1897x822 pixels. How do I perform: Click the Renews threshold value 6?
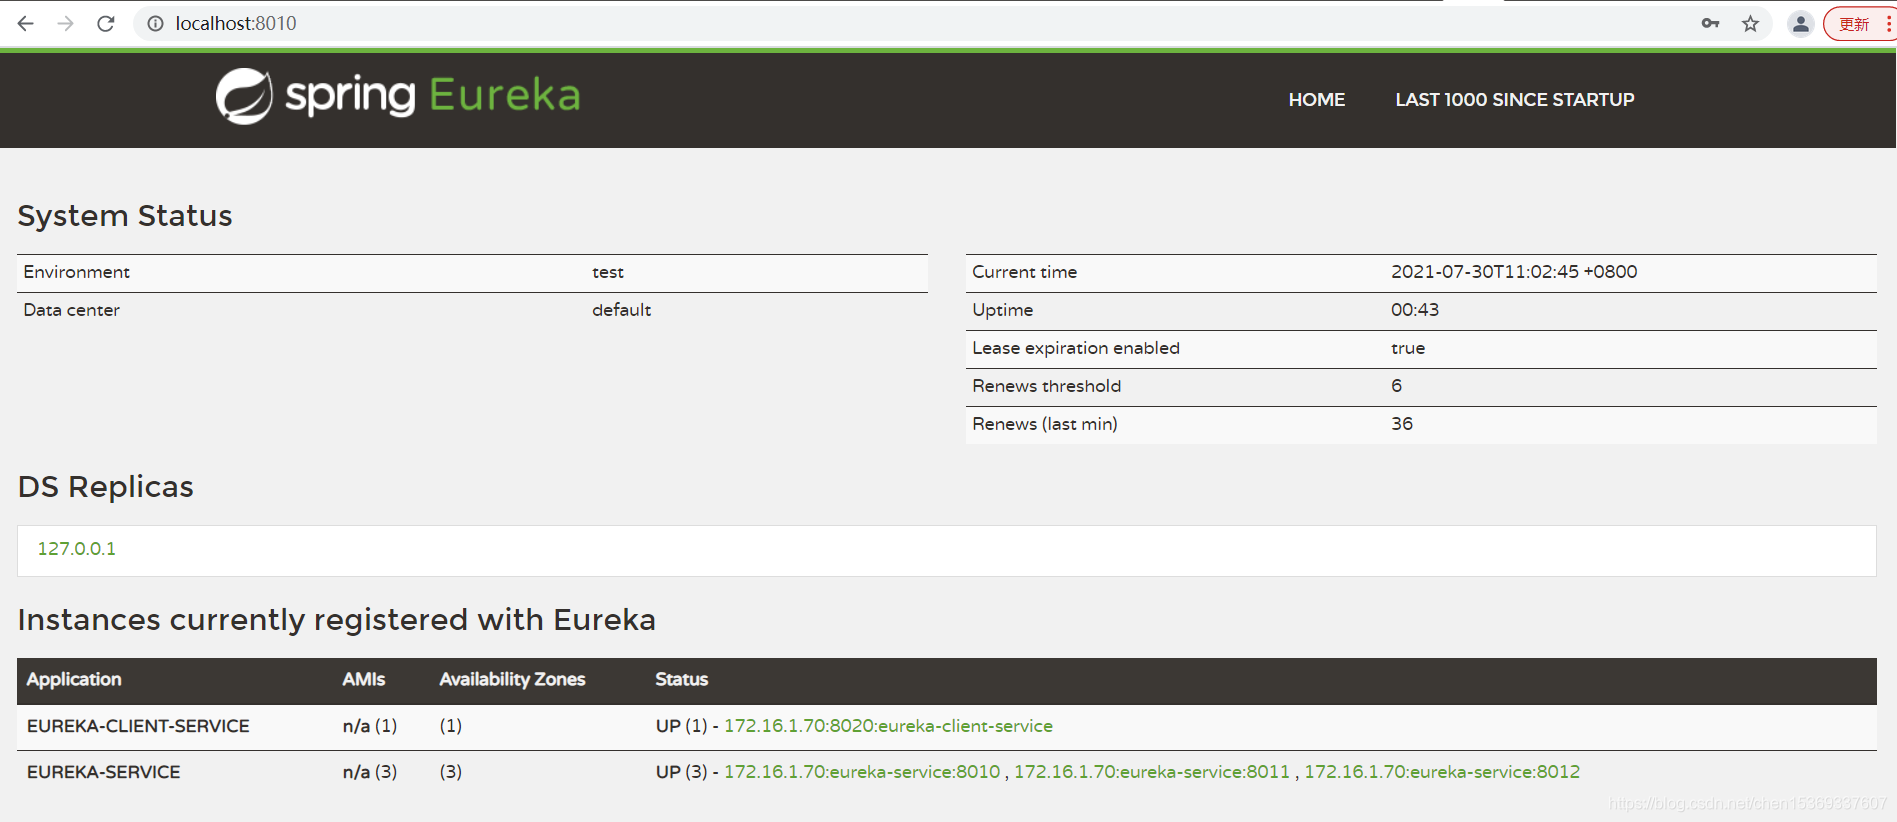(x=1396, y=386)
